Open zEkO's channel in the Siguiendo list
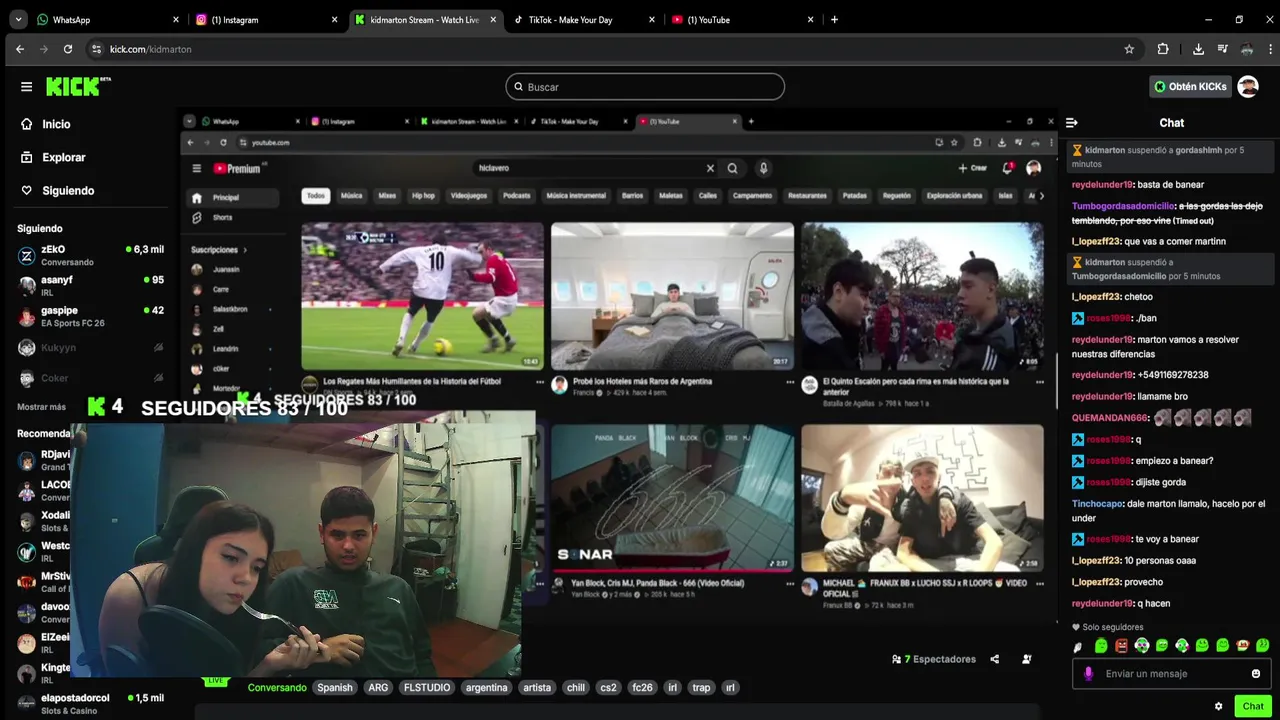Image resolution: width=1280 pixels, height=720 pixels. tap(90, 255)
